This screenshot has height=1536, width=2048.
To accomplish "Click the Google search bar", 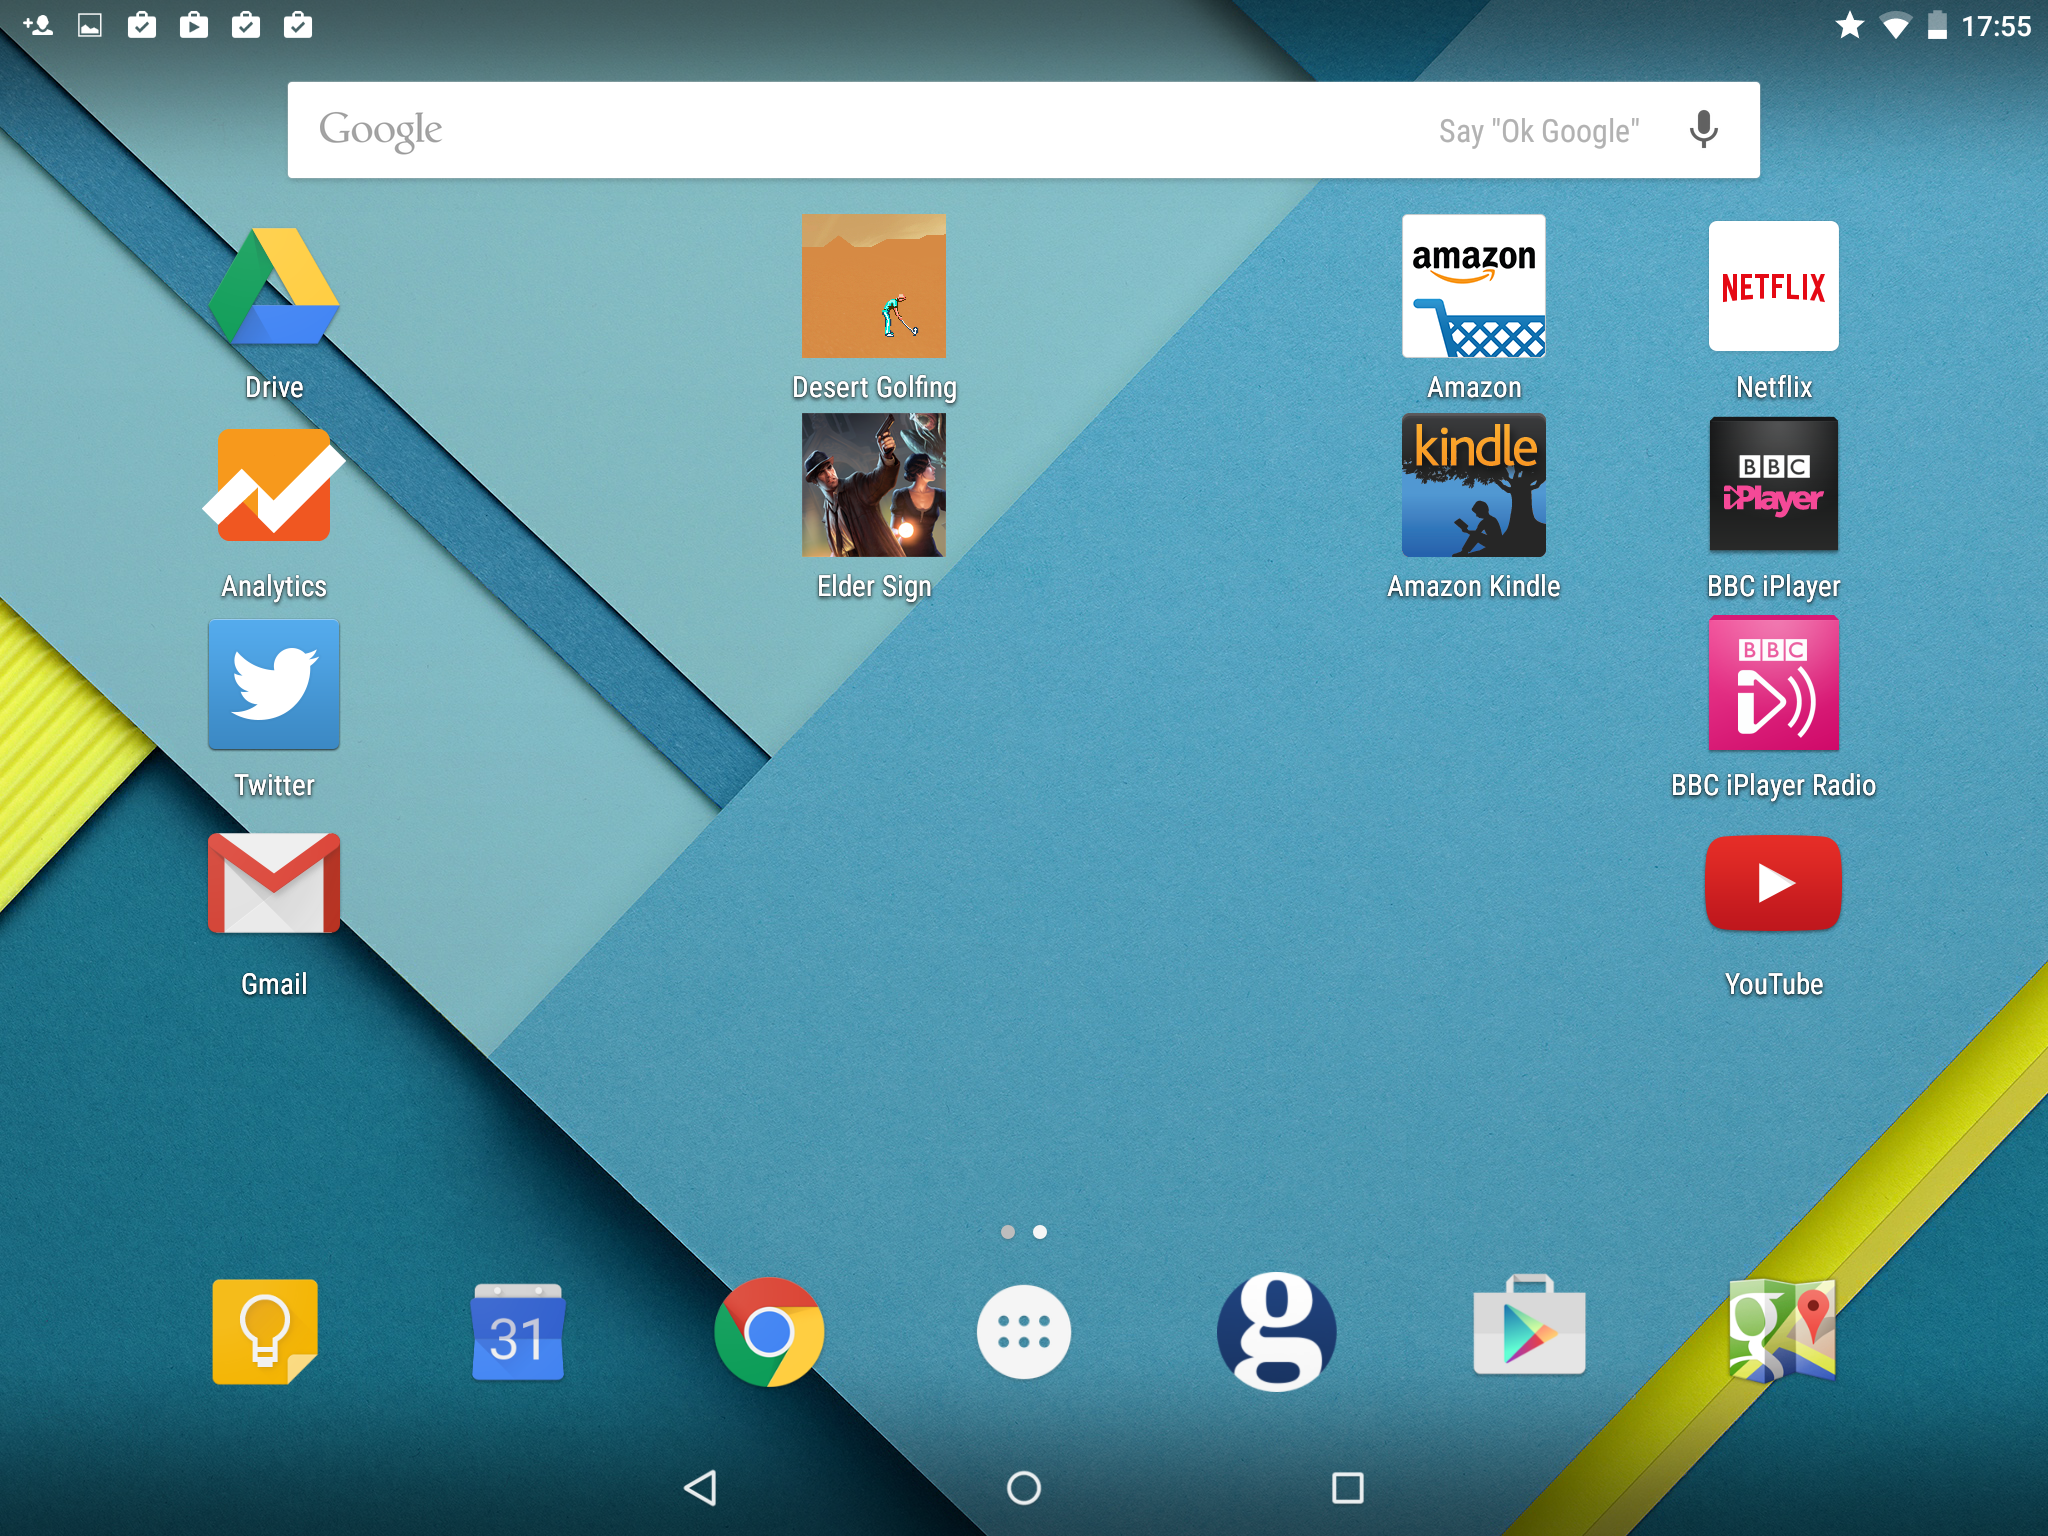I will pos(1024,130).
